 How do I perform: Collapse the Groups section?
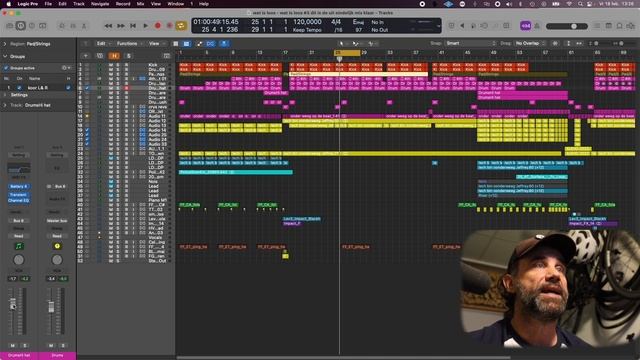(5, 56)
